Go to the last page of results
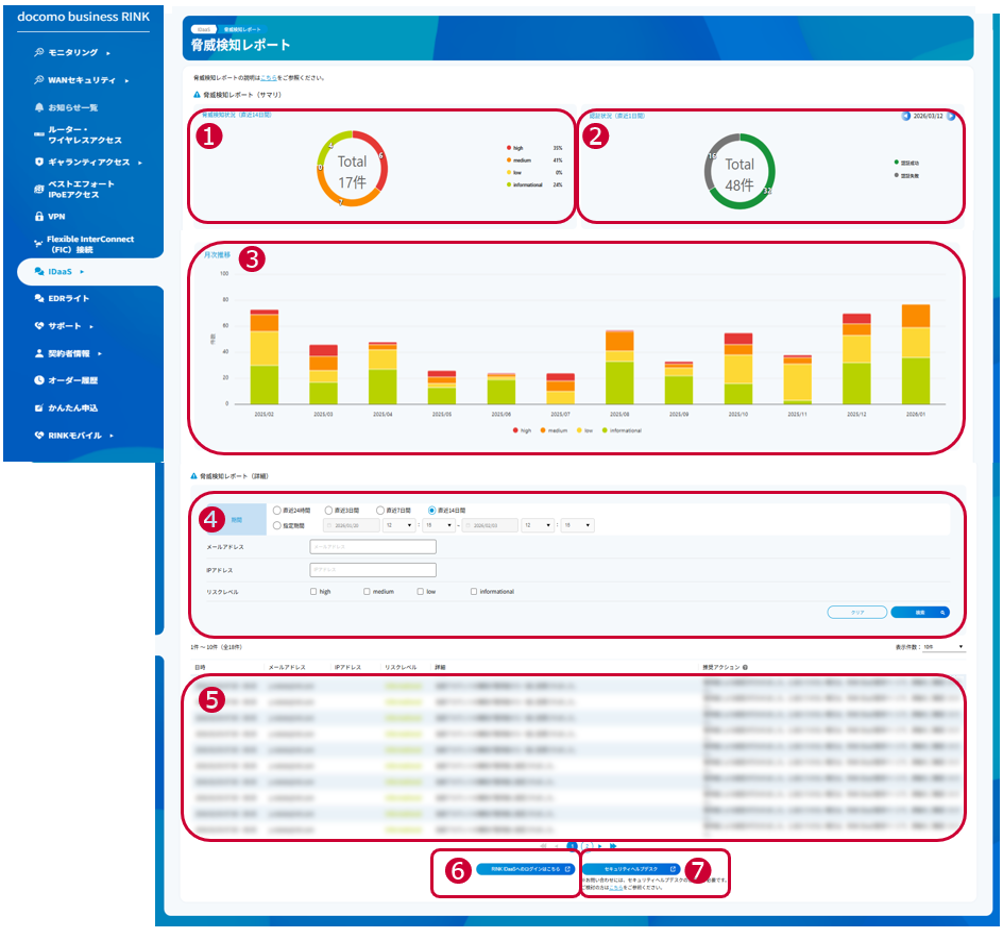Screen dimensions: 1003x941 pyautogui.click(x=612, y=846)
